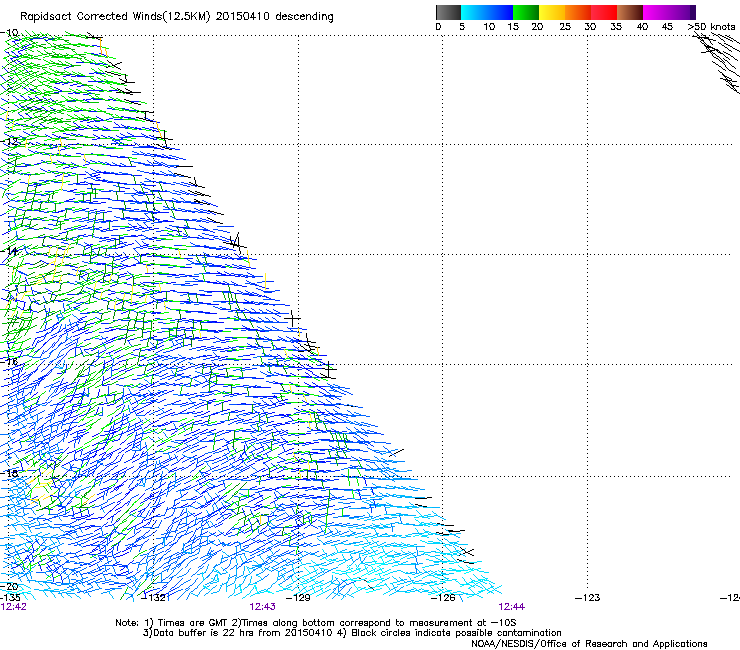Select the '-14' latitude axis label

pos(9,251)
